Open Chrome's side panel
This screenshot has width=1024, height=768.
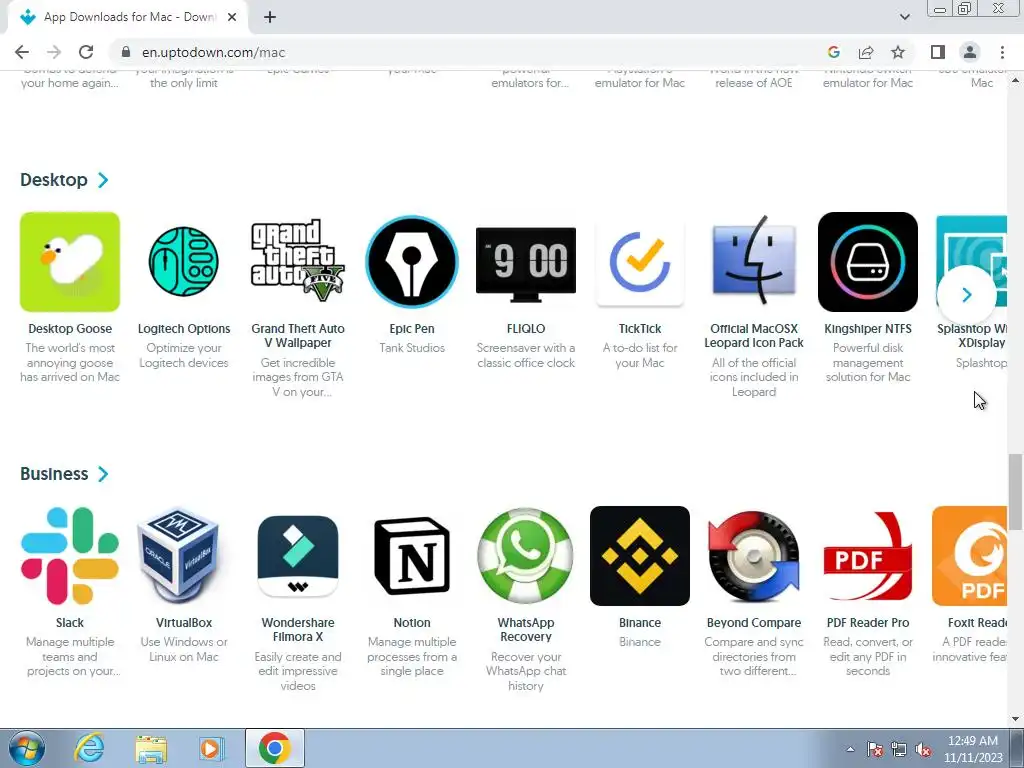click(938, 52)
